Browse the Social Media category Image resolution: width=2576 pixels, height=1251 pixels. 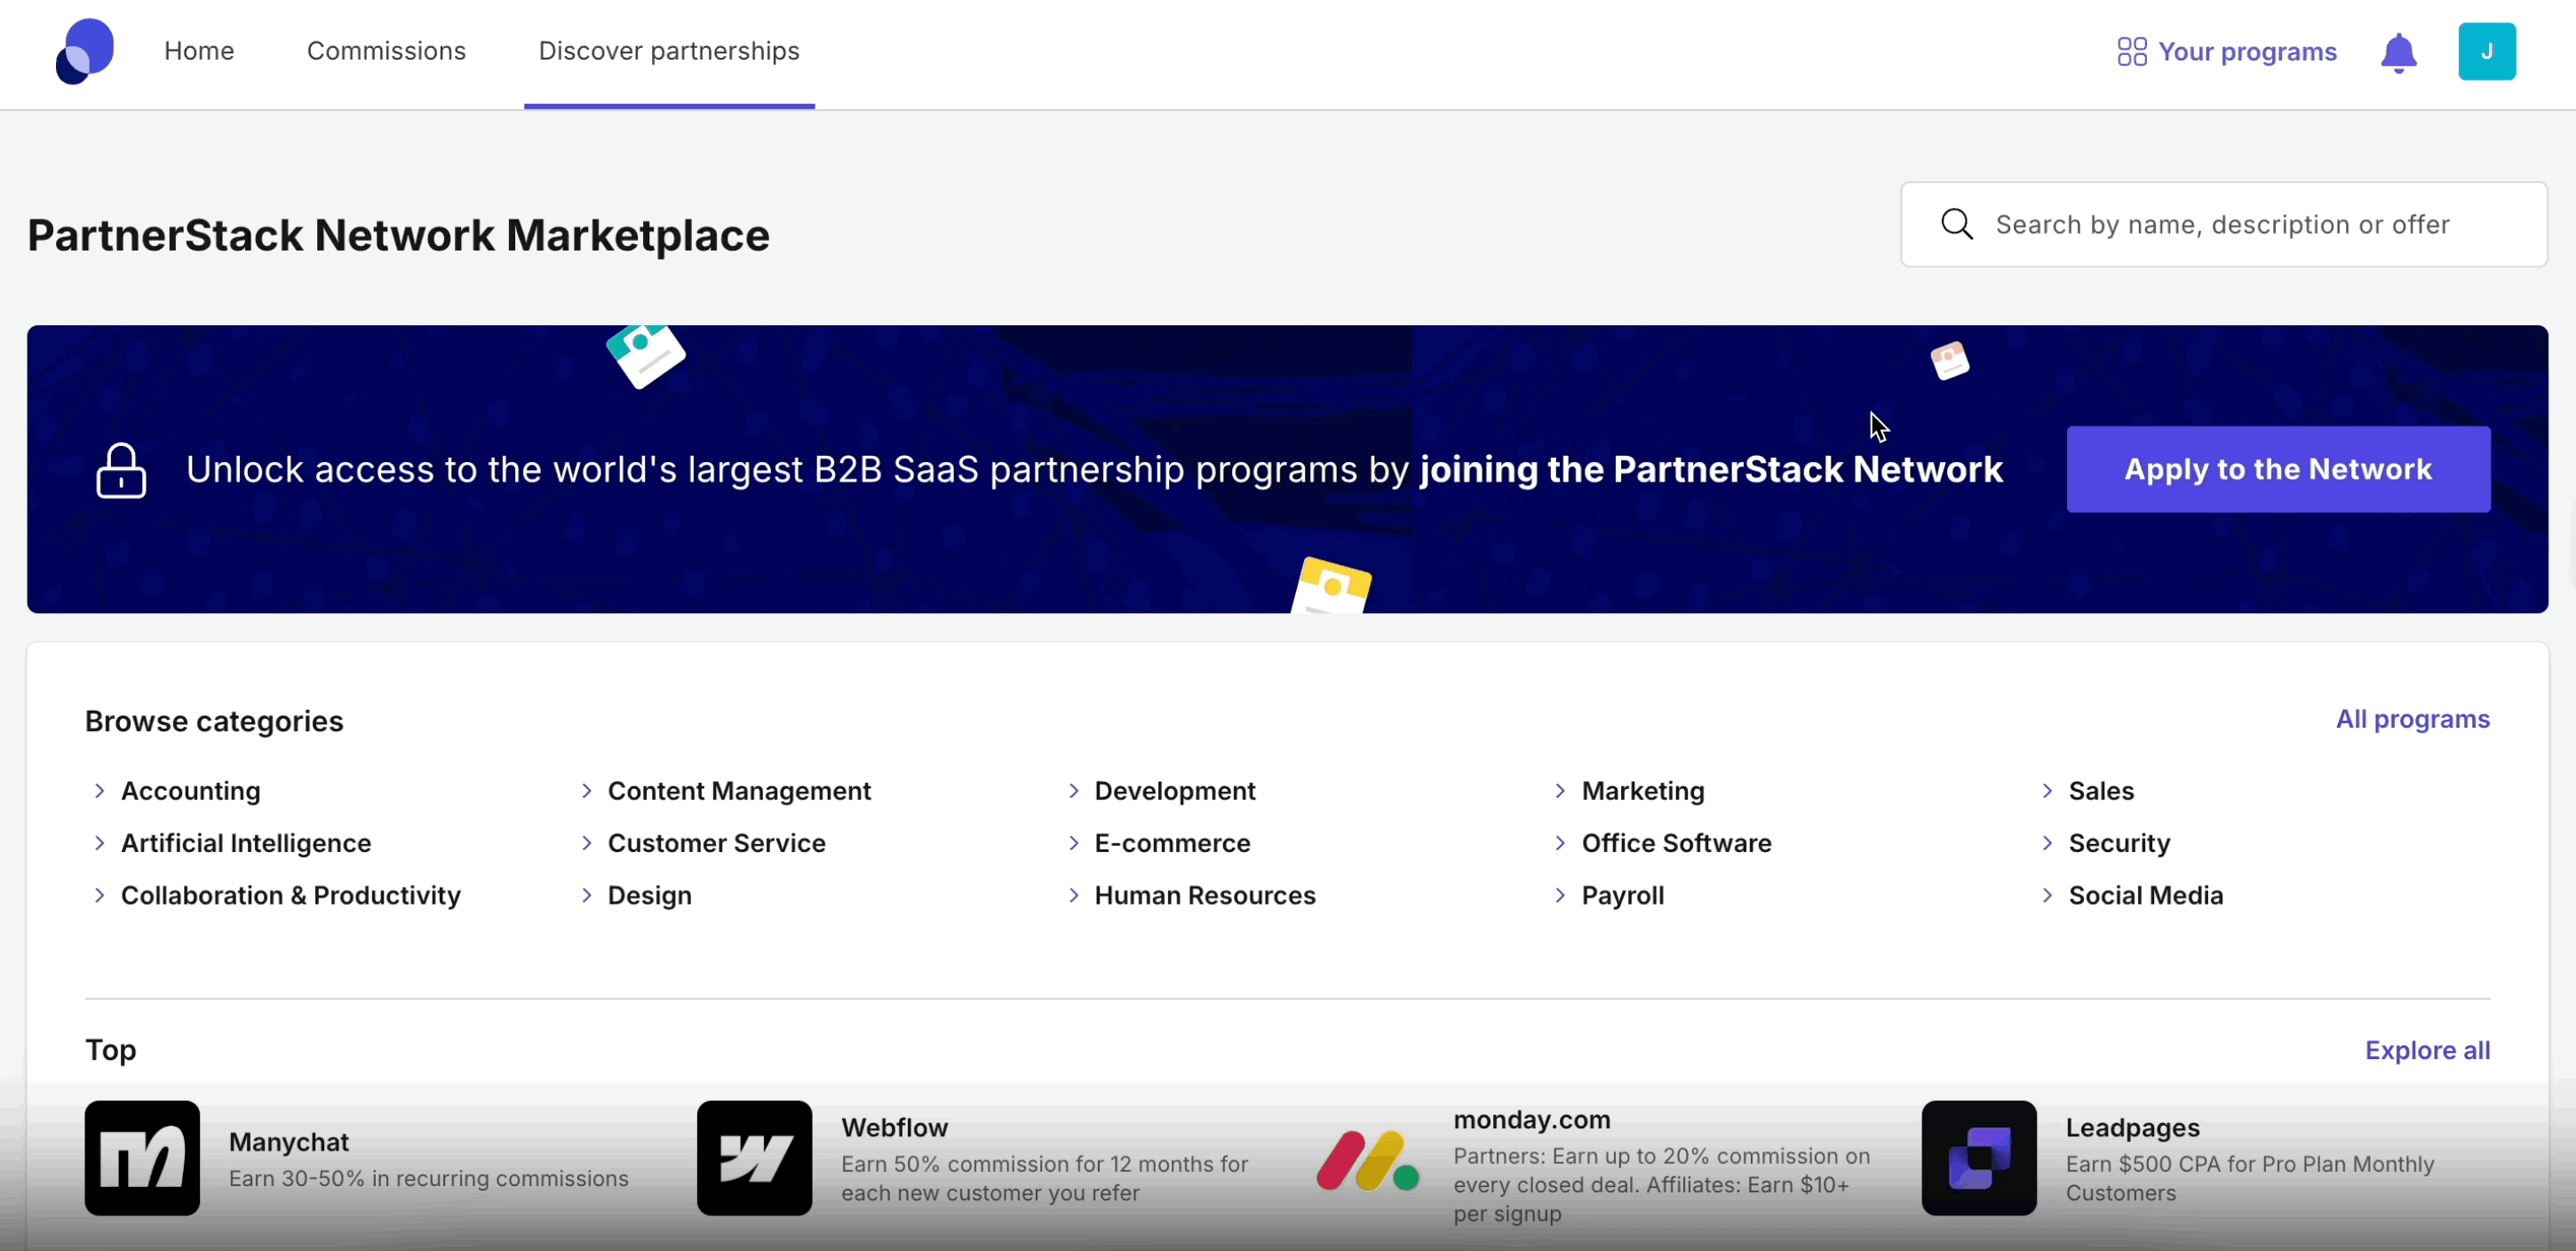click(x=2146, y=895)
